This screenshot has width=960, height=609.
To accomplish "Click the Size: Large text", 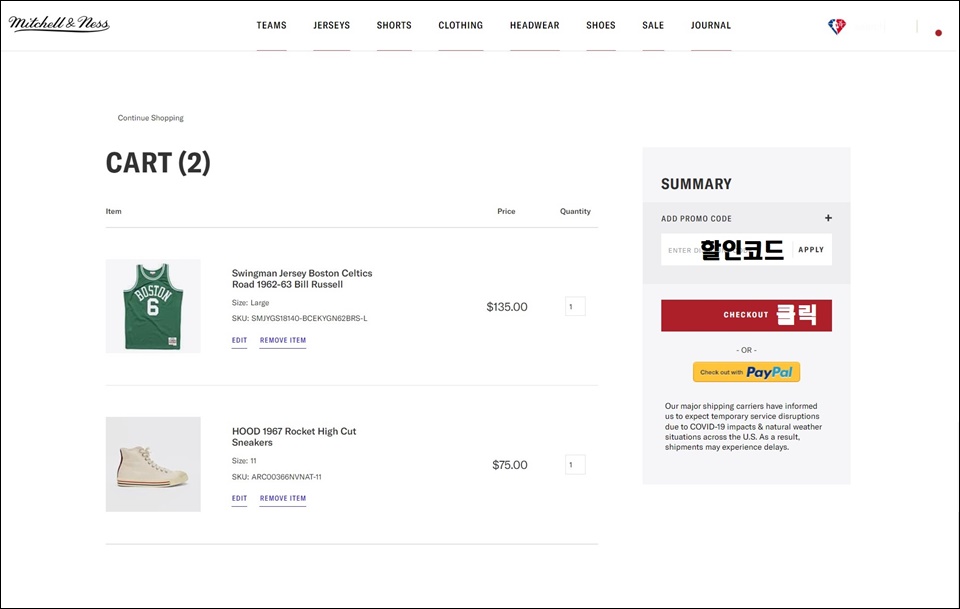I will click(250, 302).
